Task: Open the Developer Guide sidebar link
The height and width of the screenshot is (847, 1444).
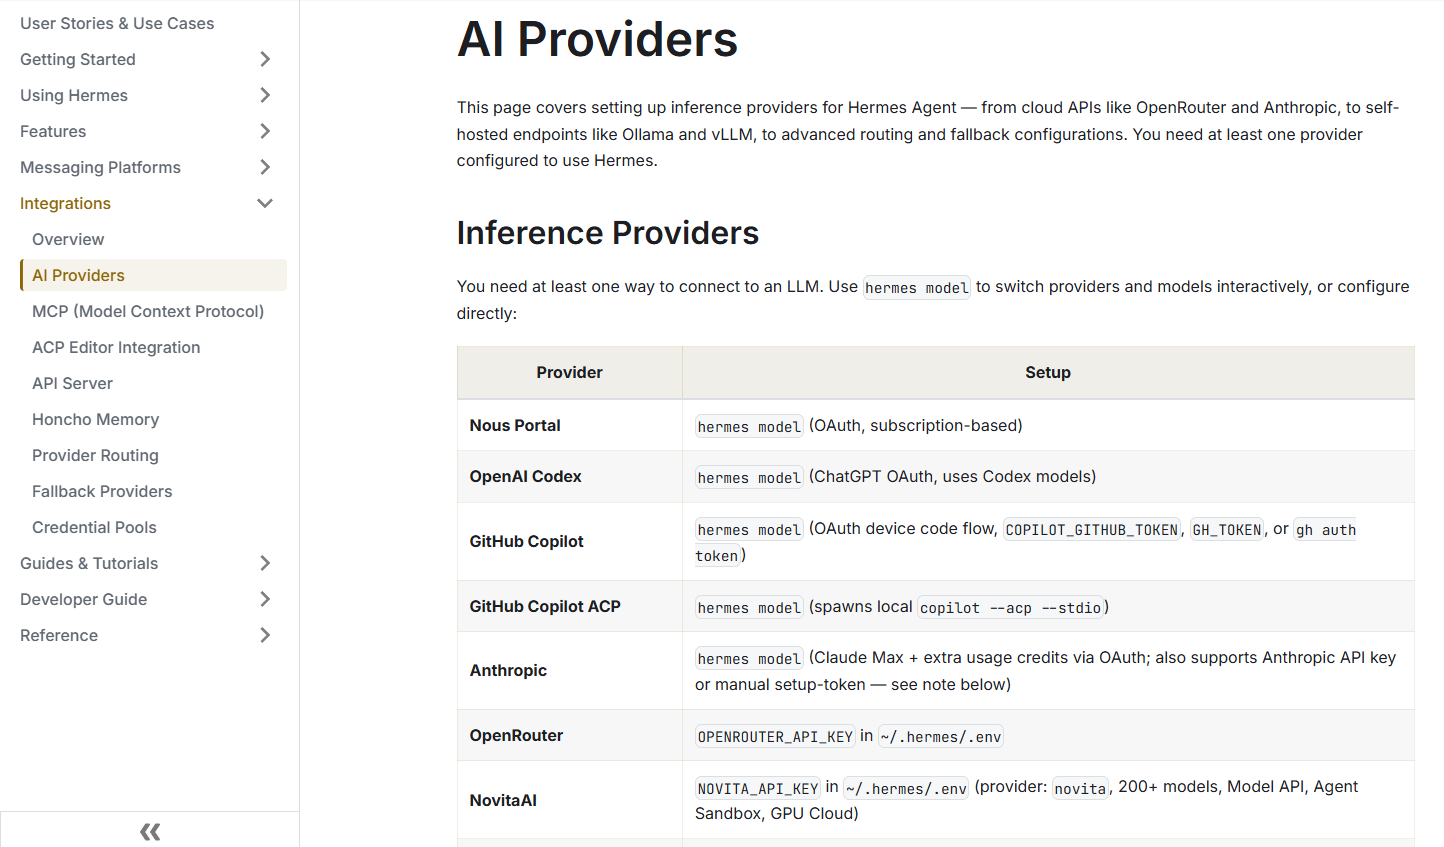Action: pyautogui.click(x=83, y=599)
